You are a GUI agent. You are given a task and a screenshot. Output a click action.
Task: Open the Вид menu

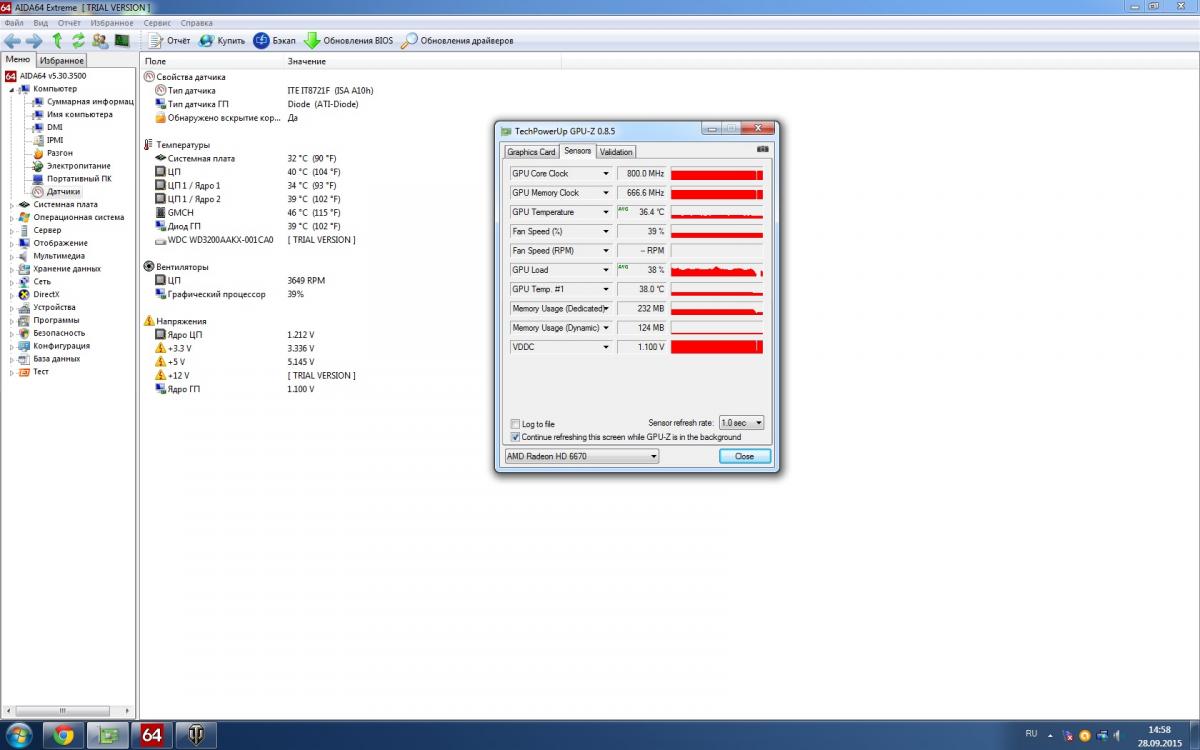[x=40, y=22]
